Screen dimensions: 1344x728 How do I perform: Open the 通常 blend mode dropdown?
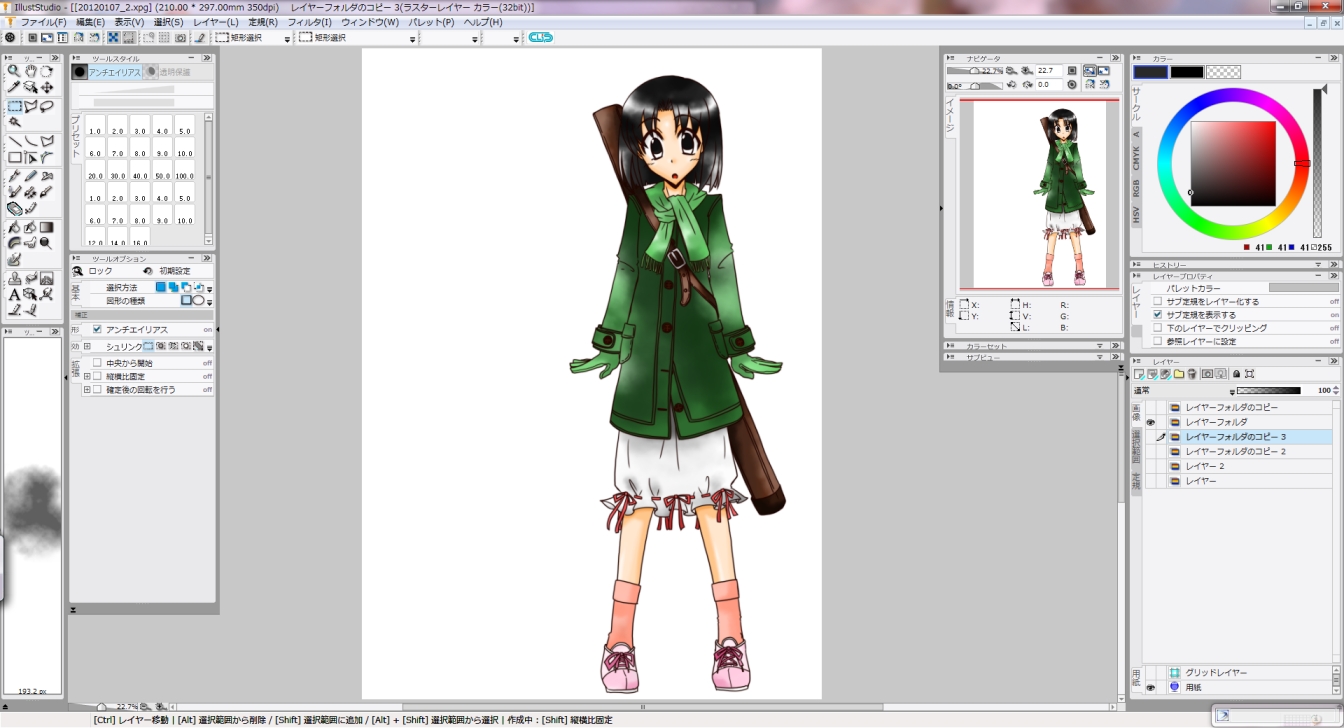click(x=1182, y=390)
